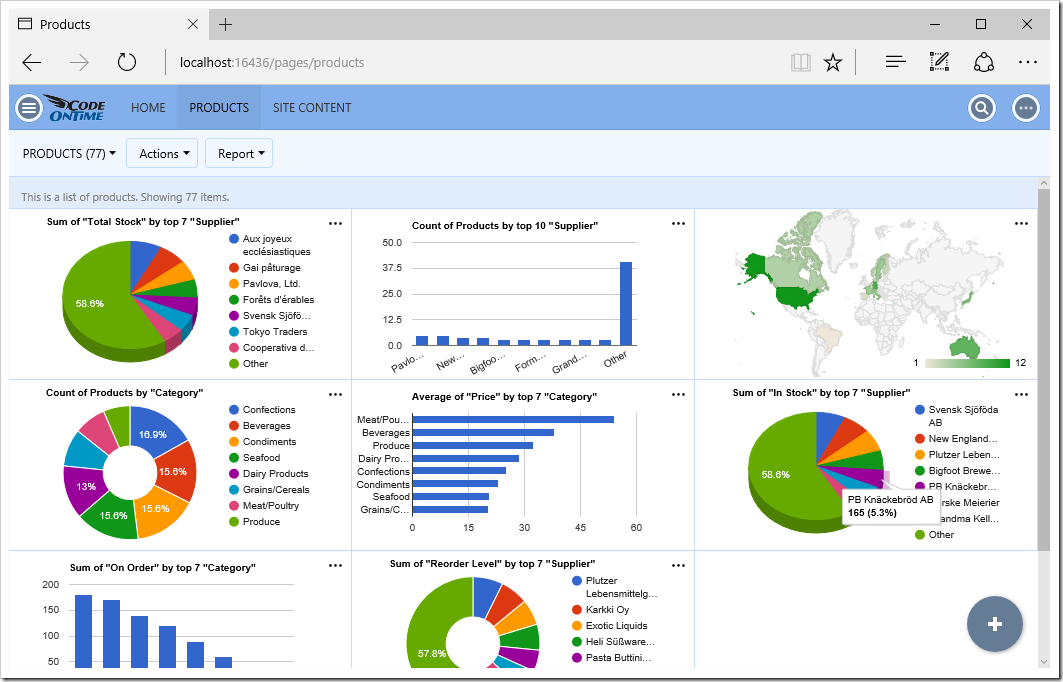Add page to favorites with star icon

[x=833, y=63]
